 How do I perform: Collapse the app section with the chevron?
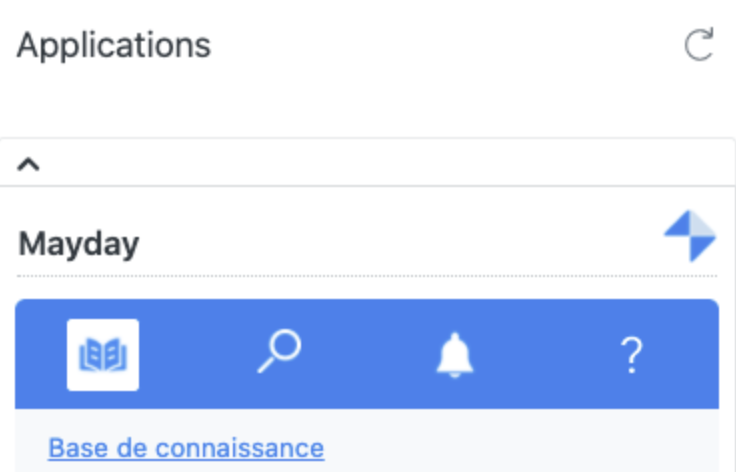29,163
